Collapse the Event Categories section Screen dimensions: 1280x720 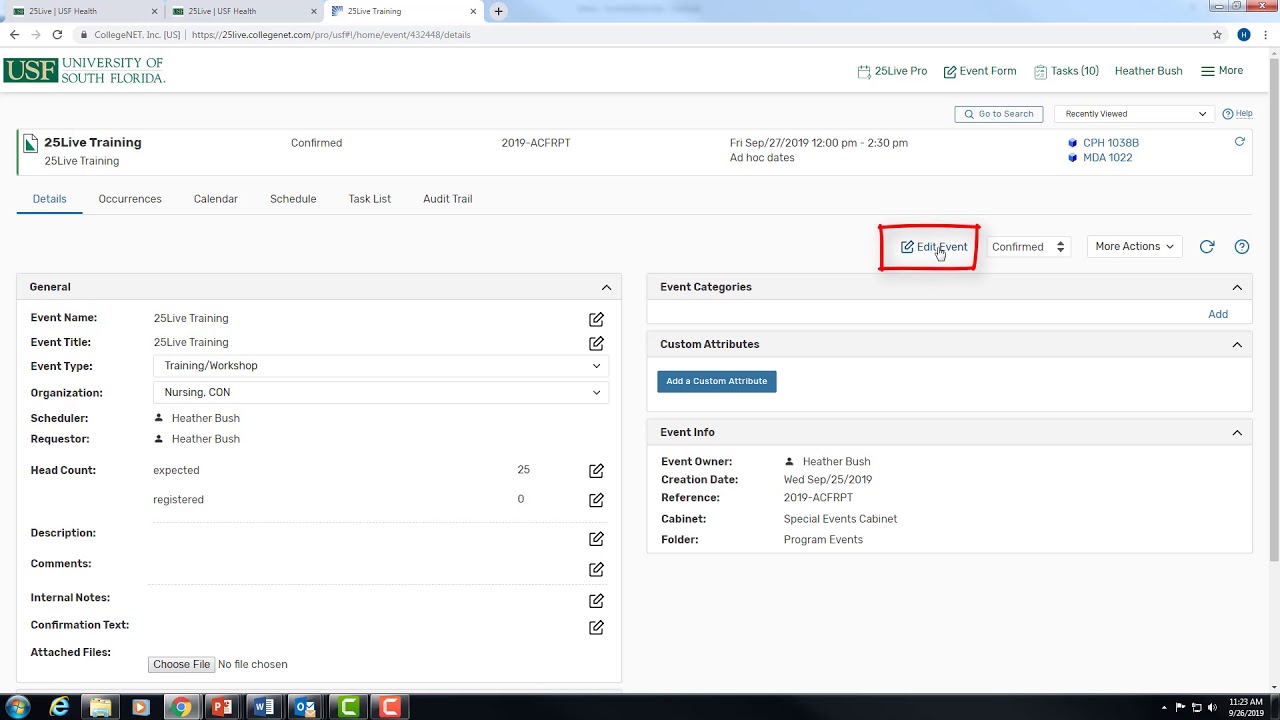[1237, 287]
